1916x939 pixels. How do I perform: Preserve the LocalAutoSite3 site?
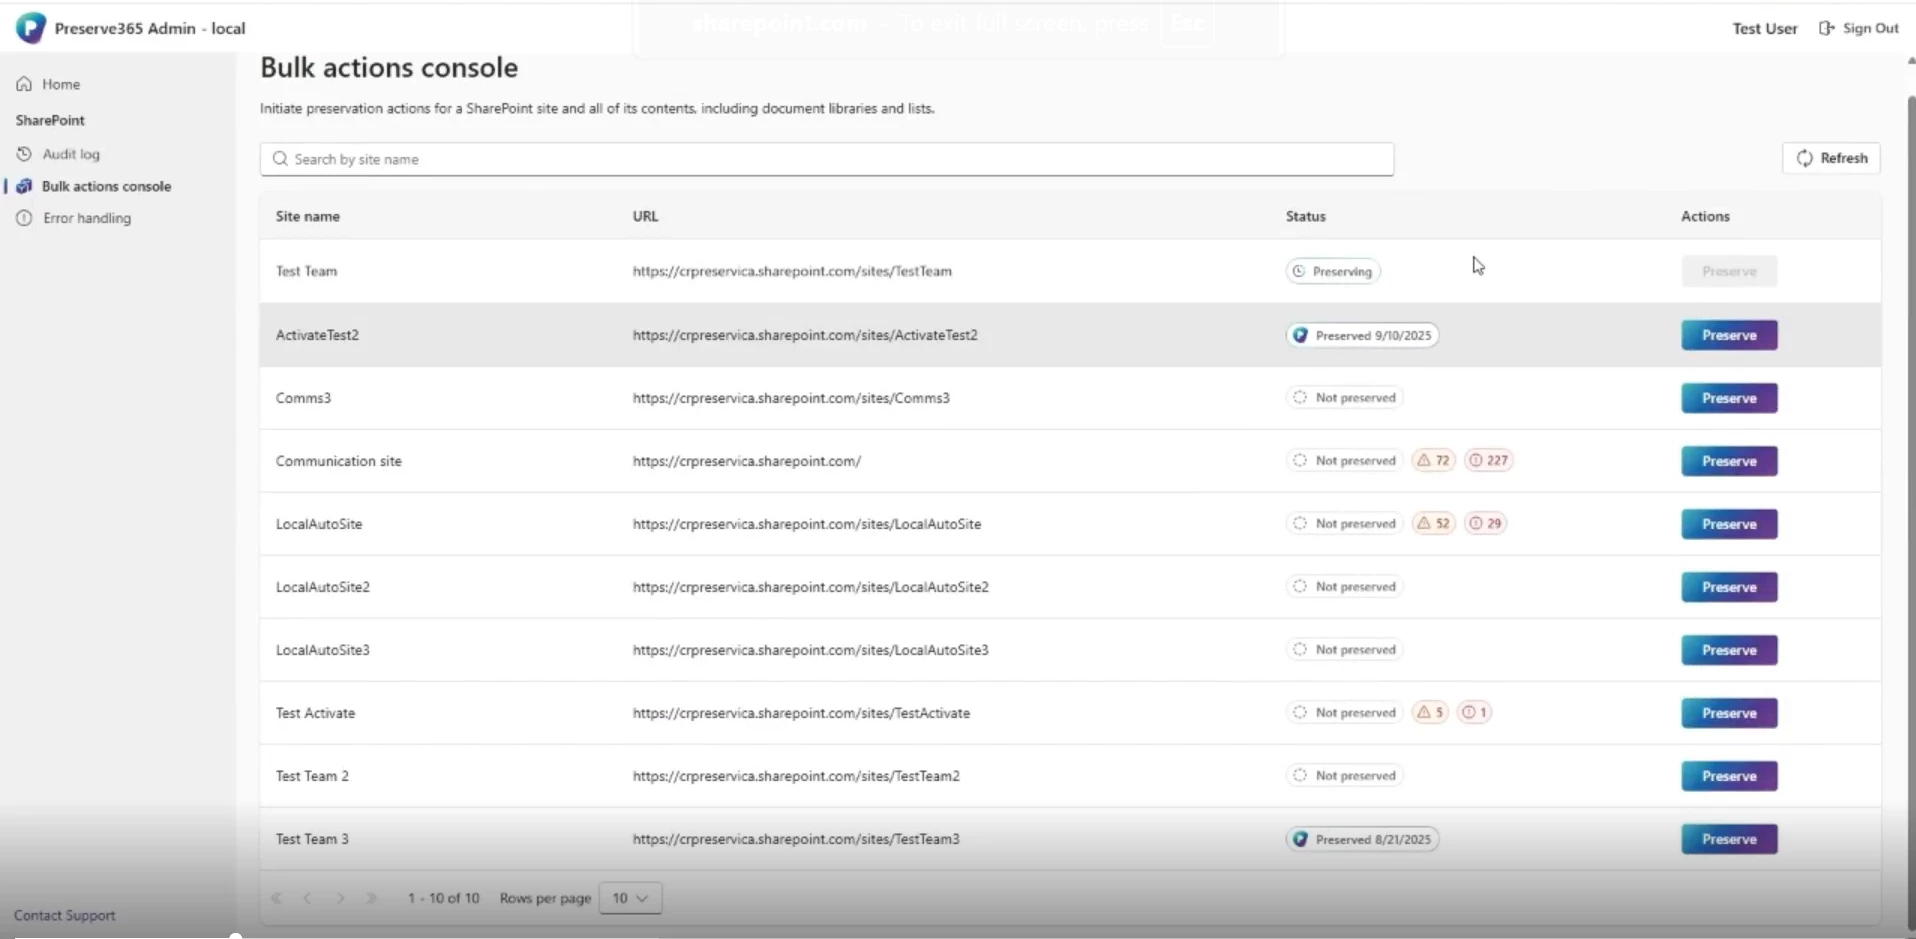click(1729, 650)
